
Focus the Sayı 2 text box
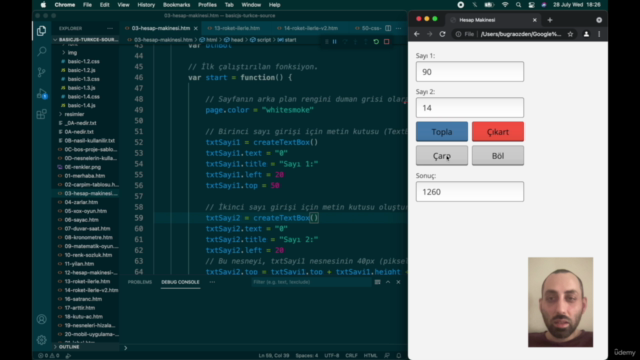[470, 108]
